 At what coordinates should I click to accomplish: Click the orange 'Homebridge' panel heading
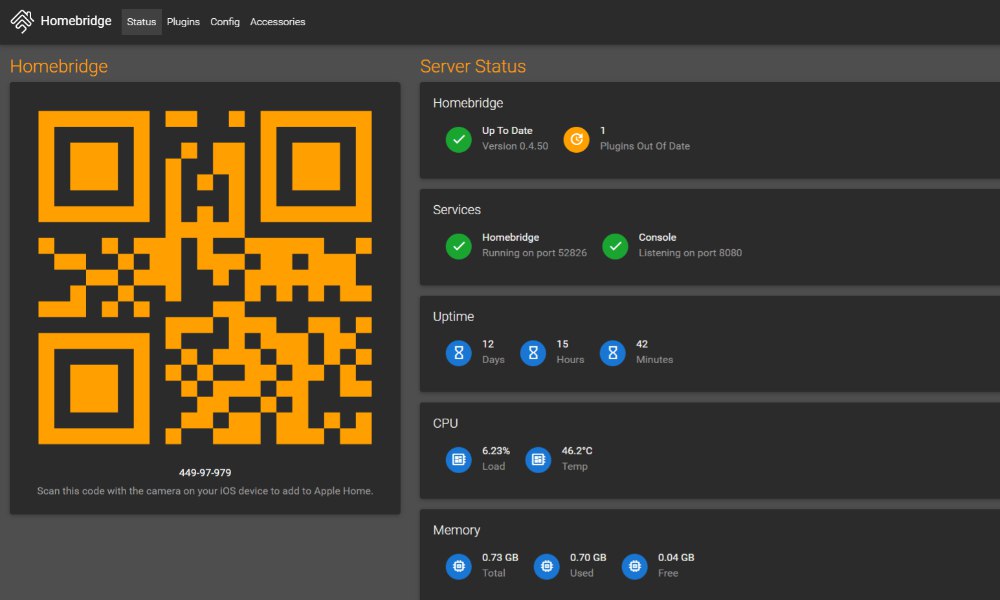point(59,66)
